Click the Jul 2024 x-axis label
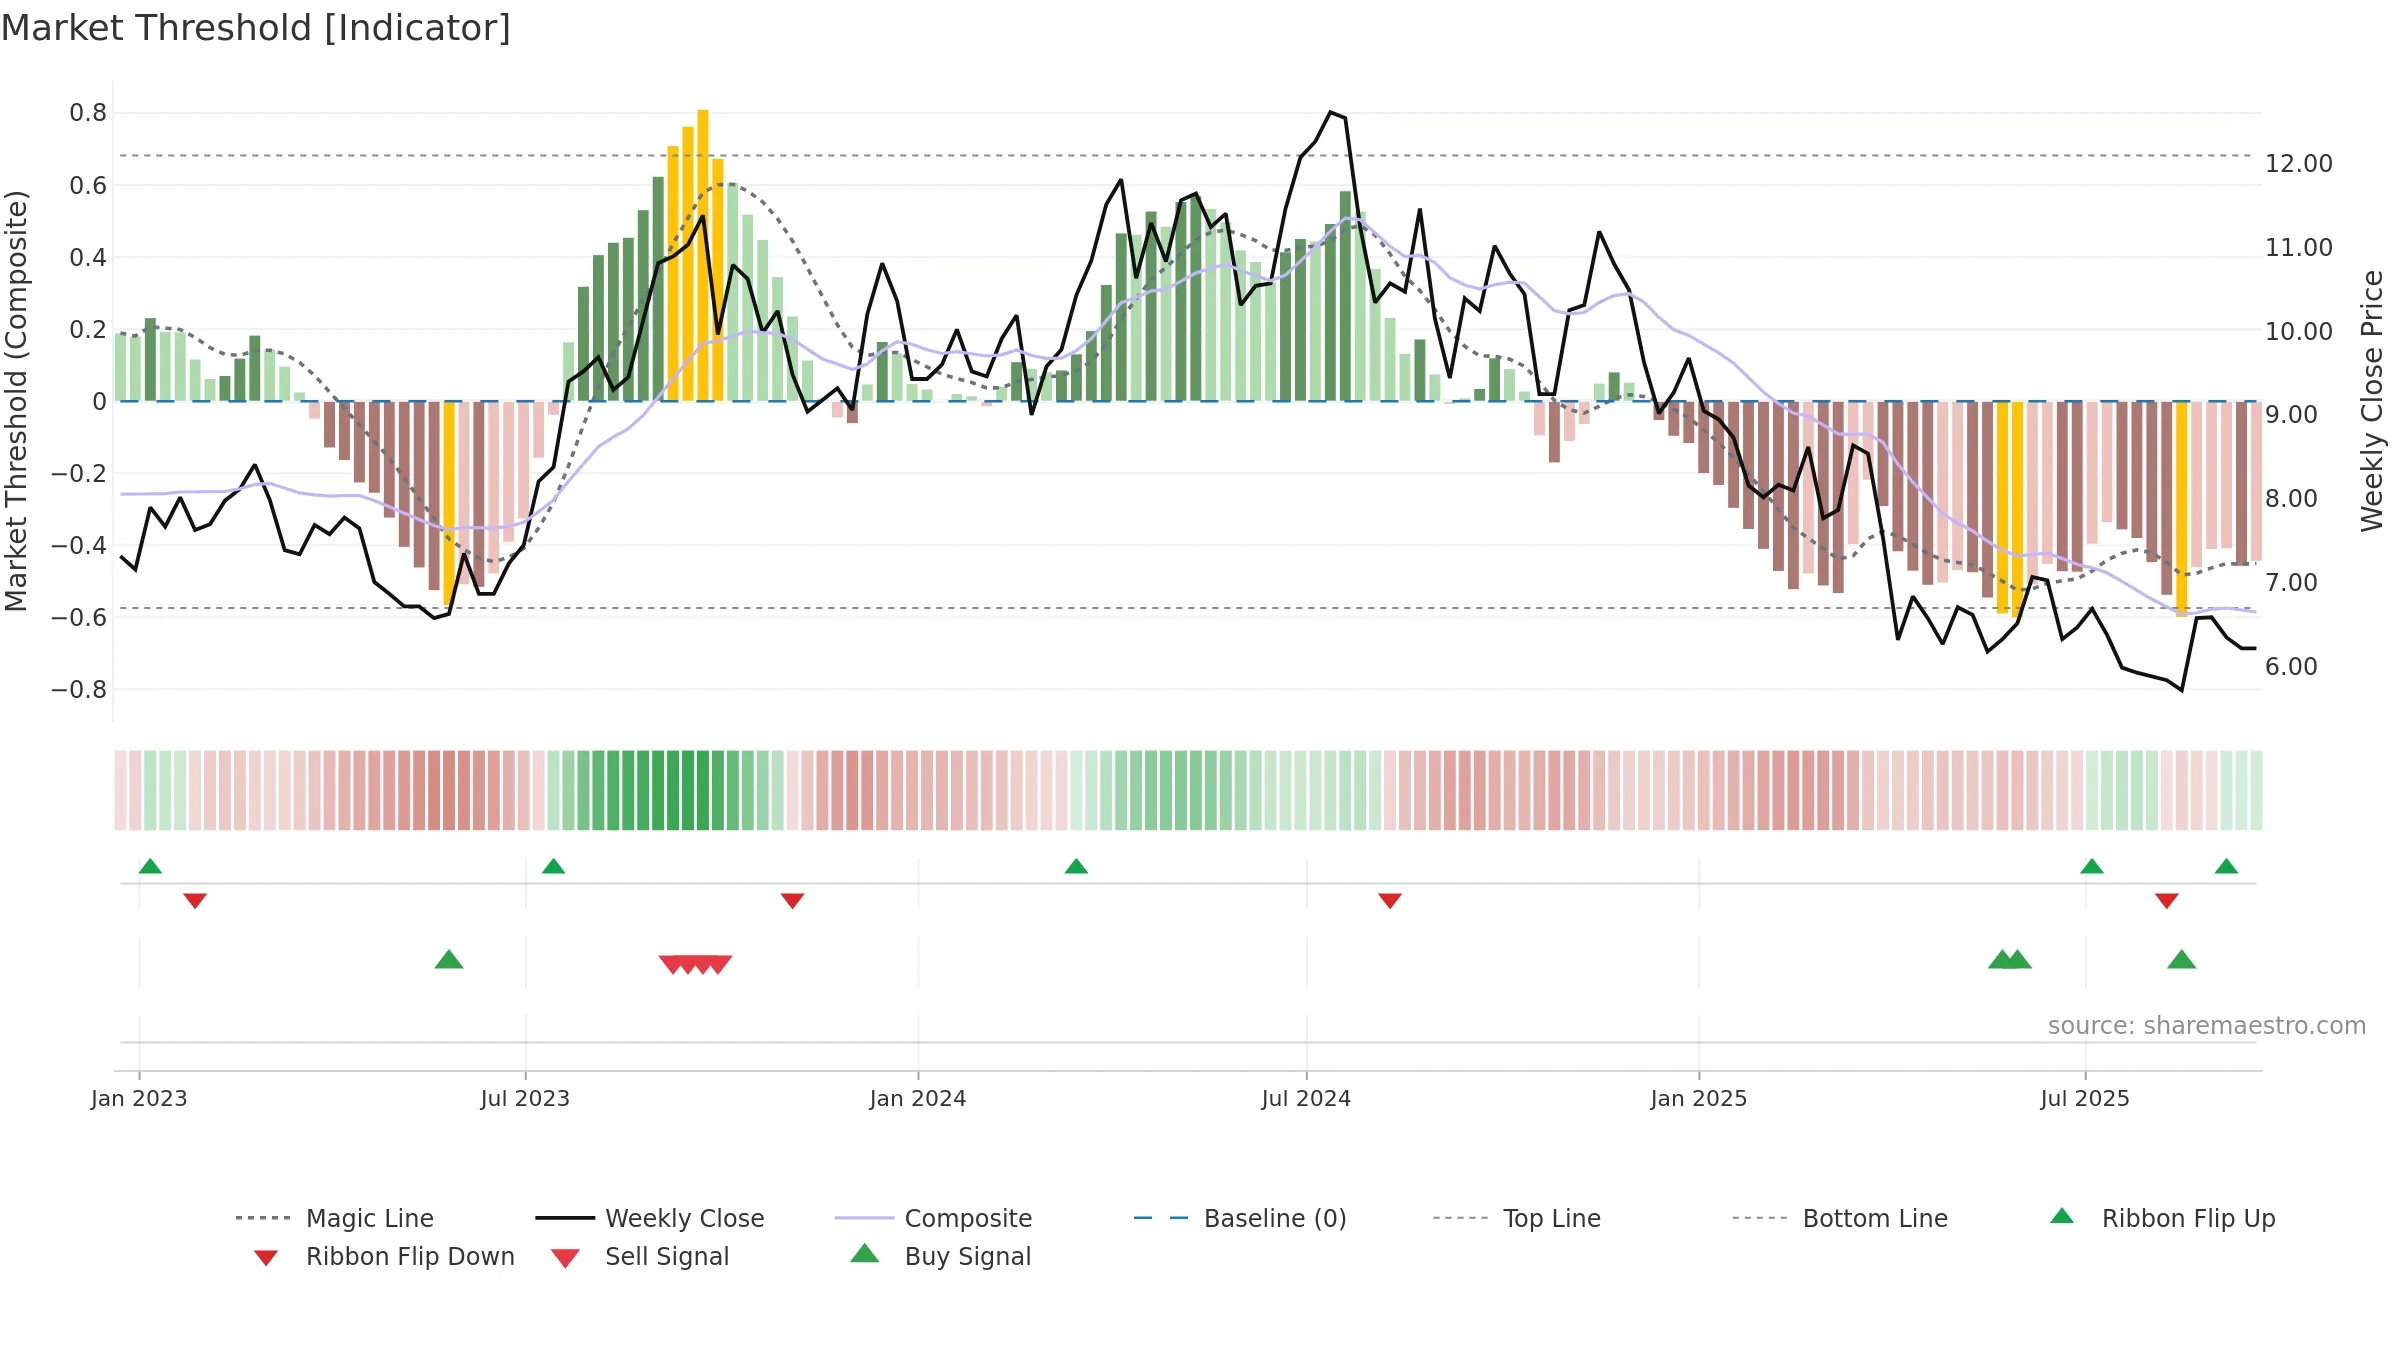2400x1350 pixels. point(1306,1098)
